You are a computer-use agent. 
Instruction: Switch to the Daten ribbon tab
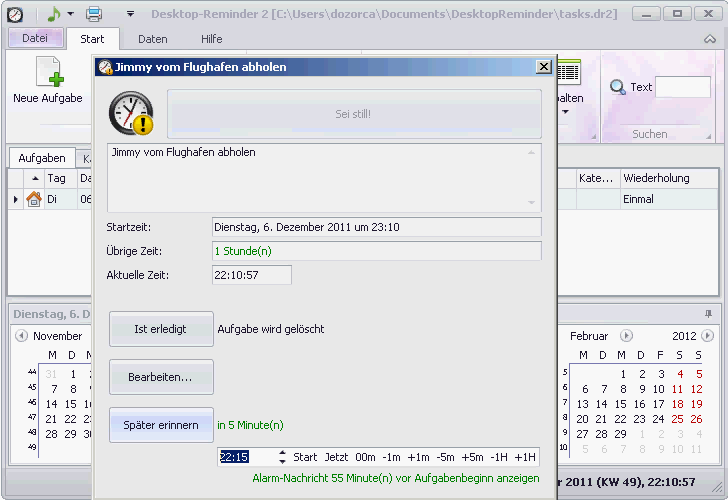pyautogui.click(x=153, y=39)
